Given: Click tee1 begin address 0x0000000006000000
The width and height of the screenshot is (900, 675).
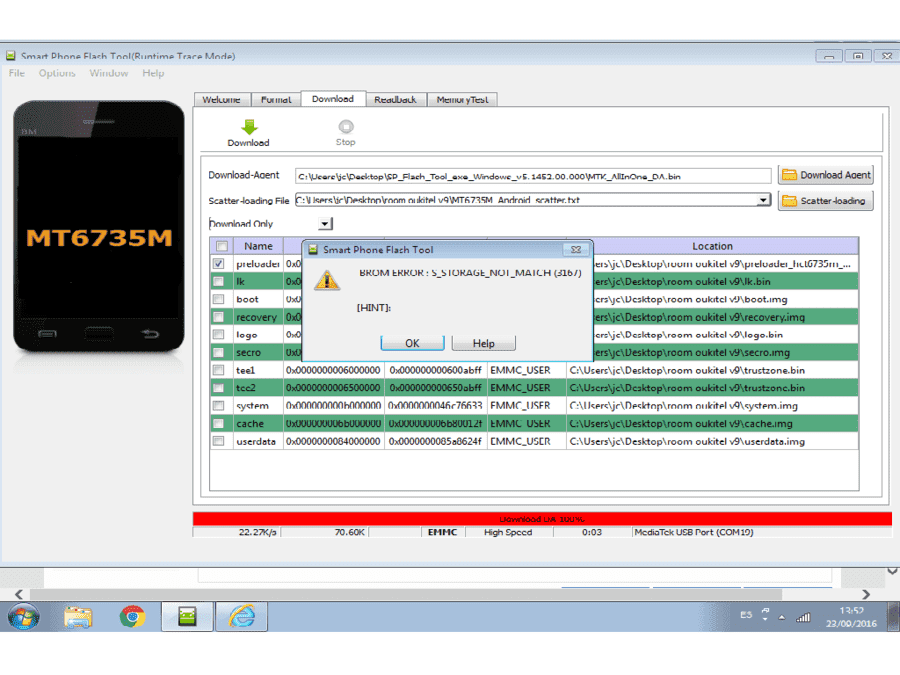Looking at the screenshot, I should (333, 370).
